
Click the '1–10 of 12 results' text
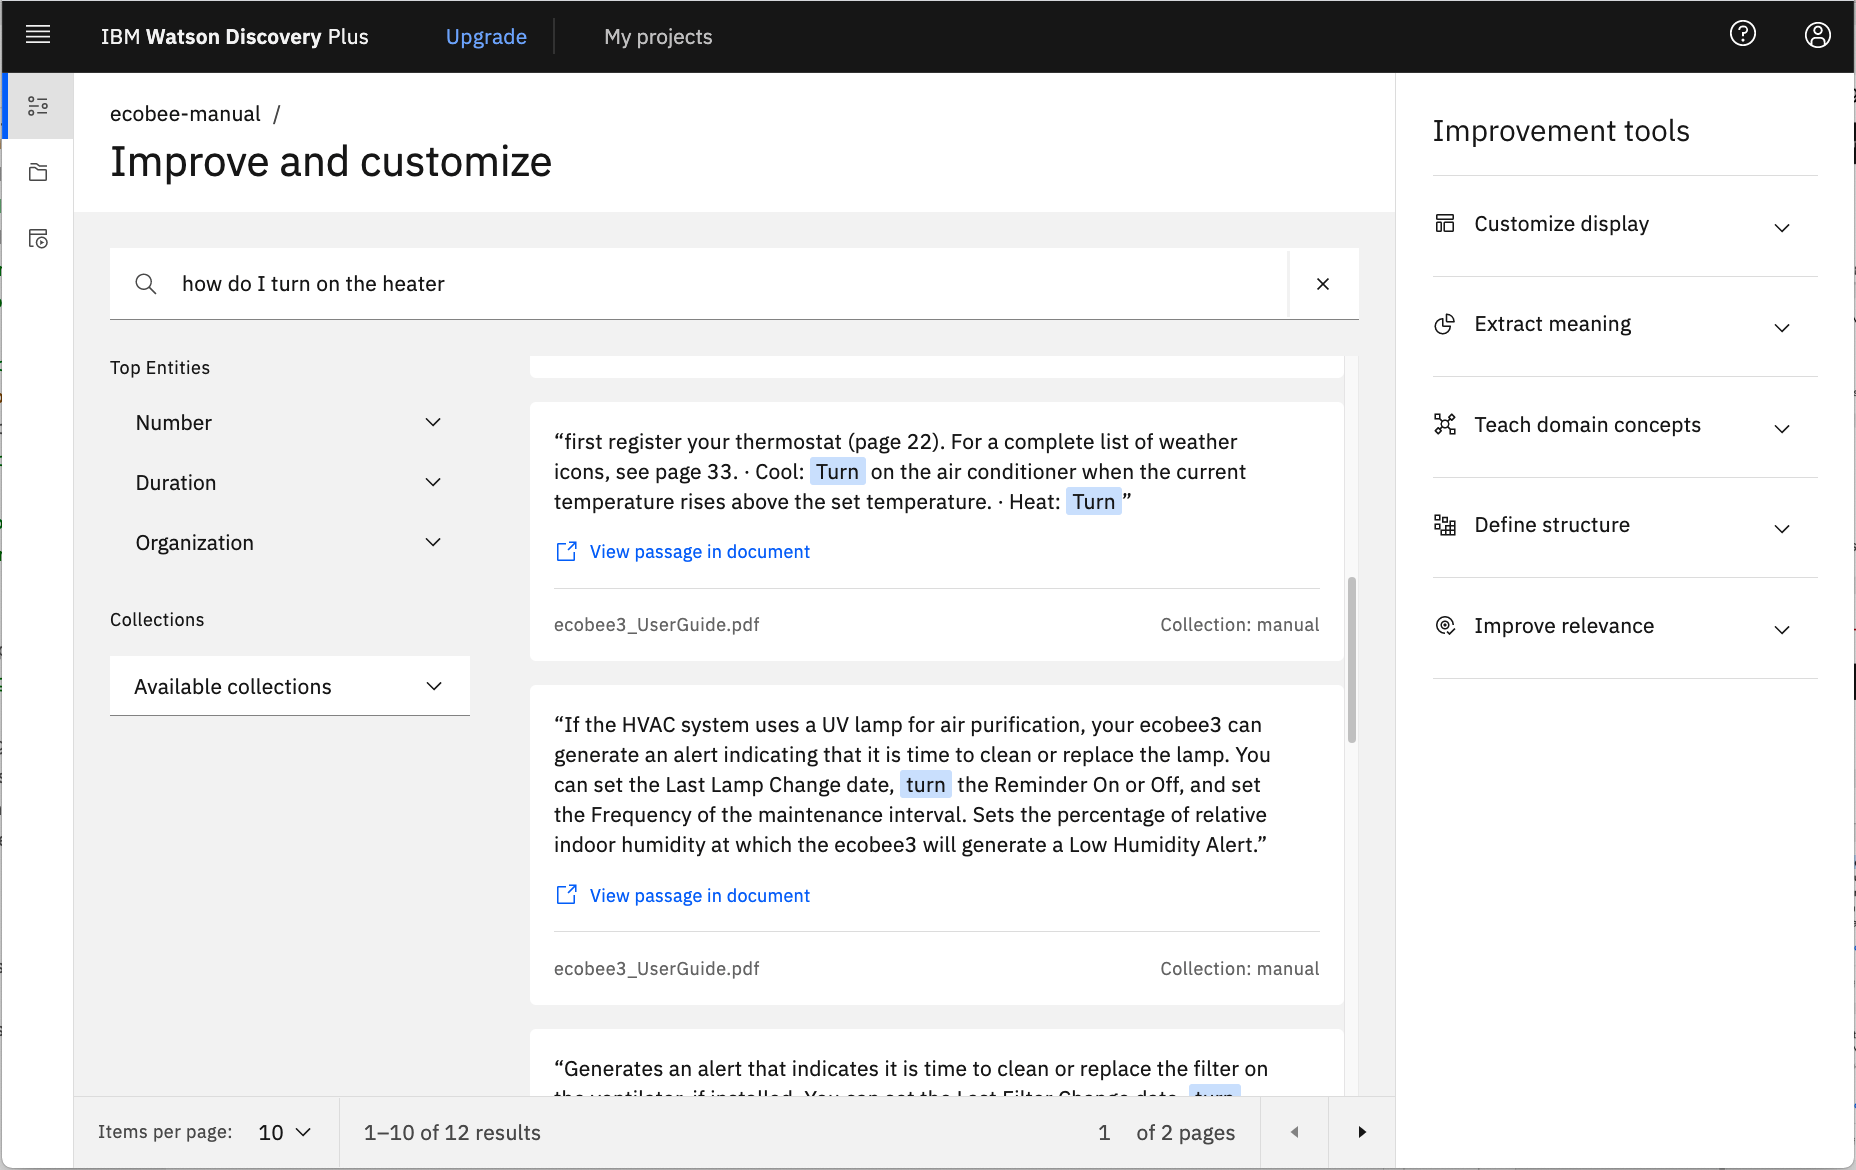(x=452, y=1132)
